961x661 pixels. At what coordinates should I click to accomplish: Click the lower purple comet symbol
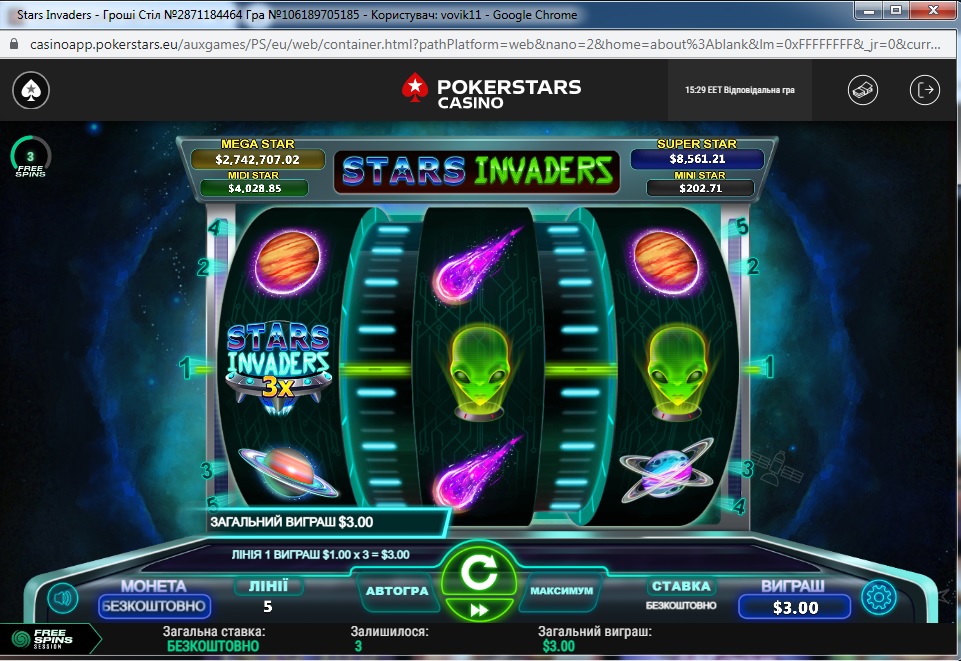pos(477,473)
